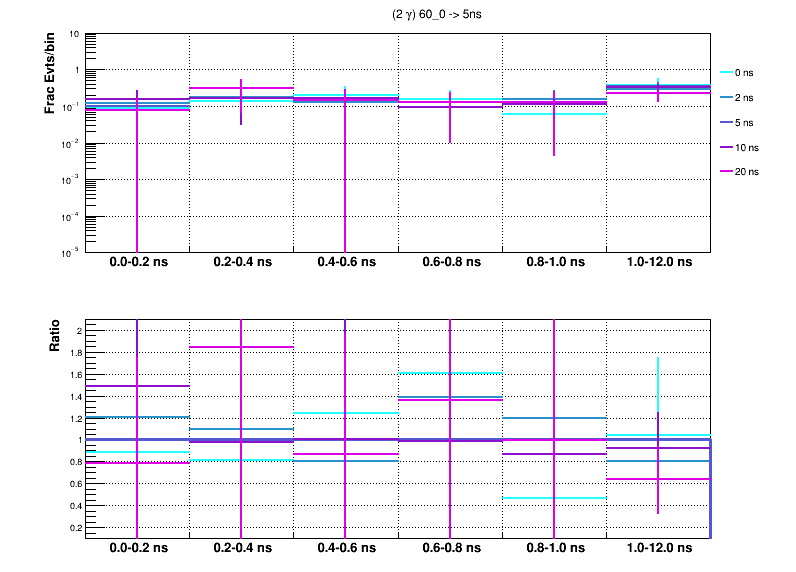796x572 pixels.
Task: Click the cyan 0 ns legend line
Action: pyautogui.click(x=726, y=73)
